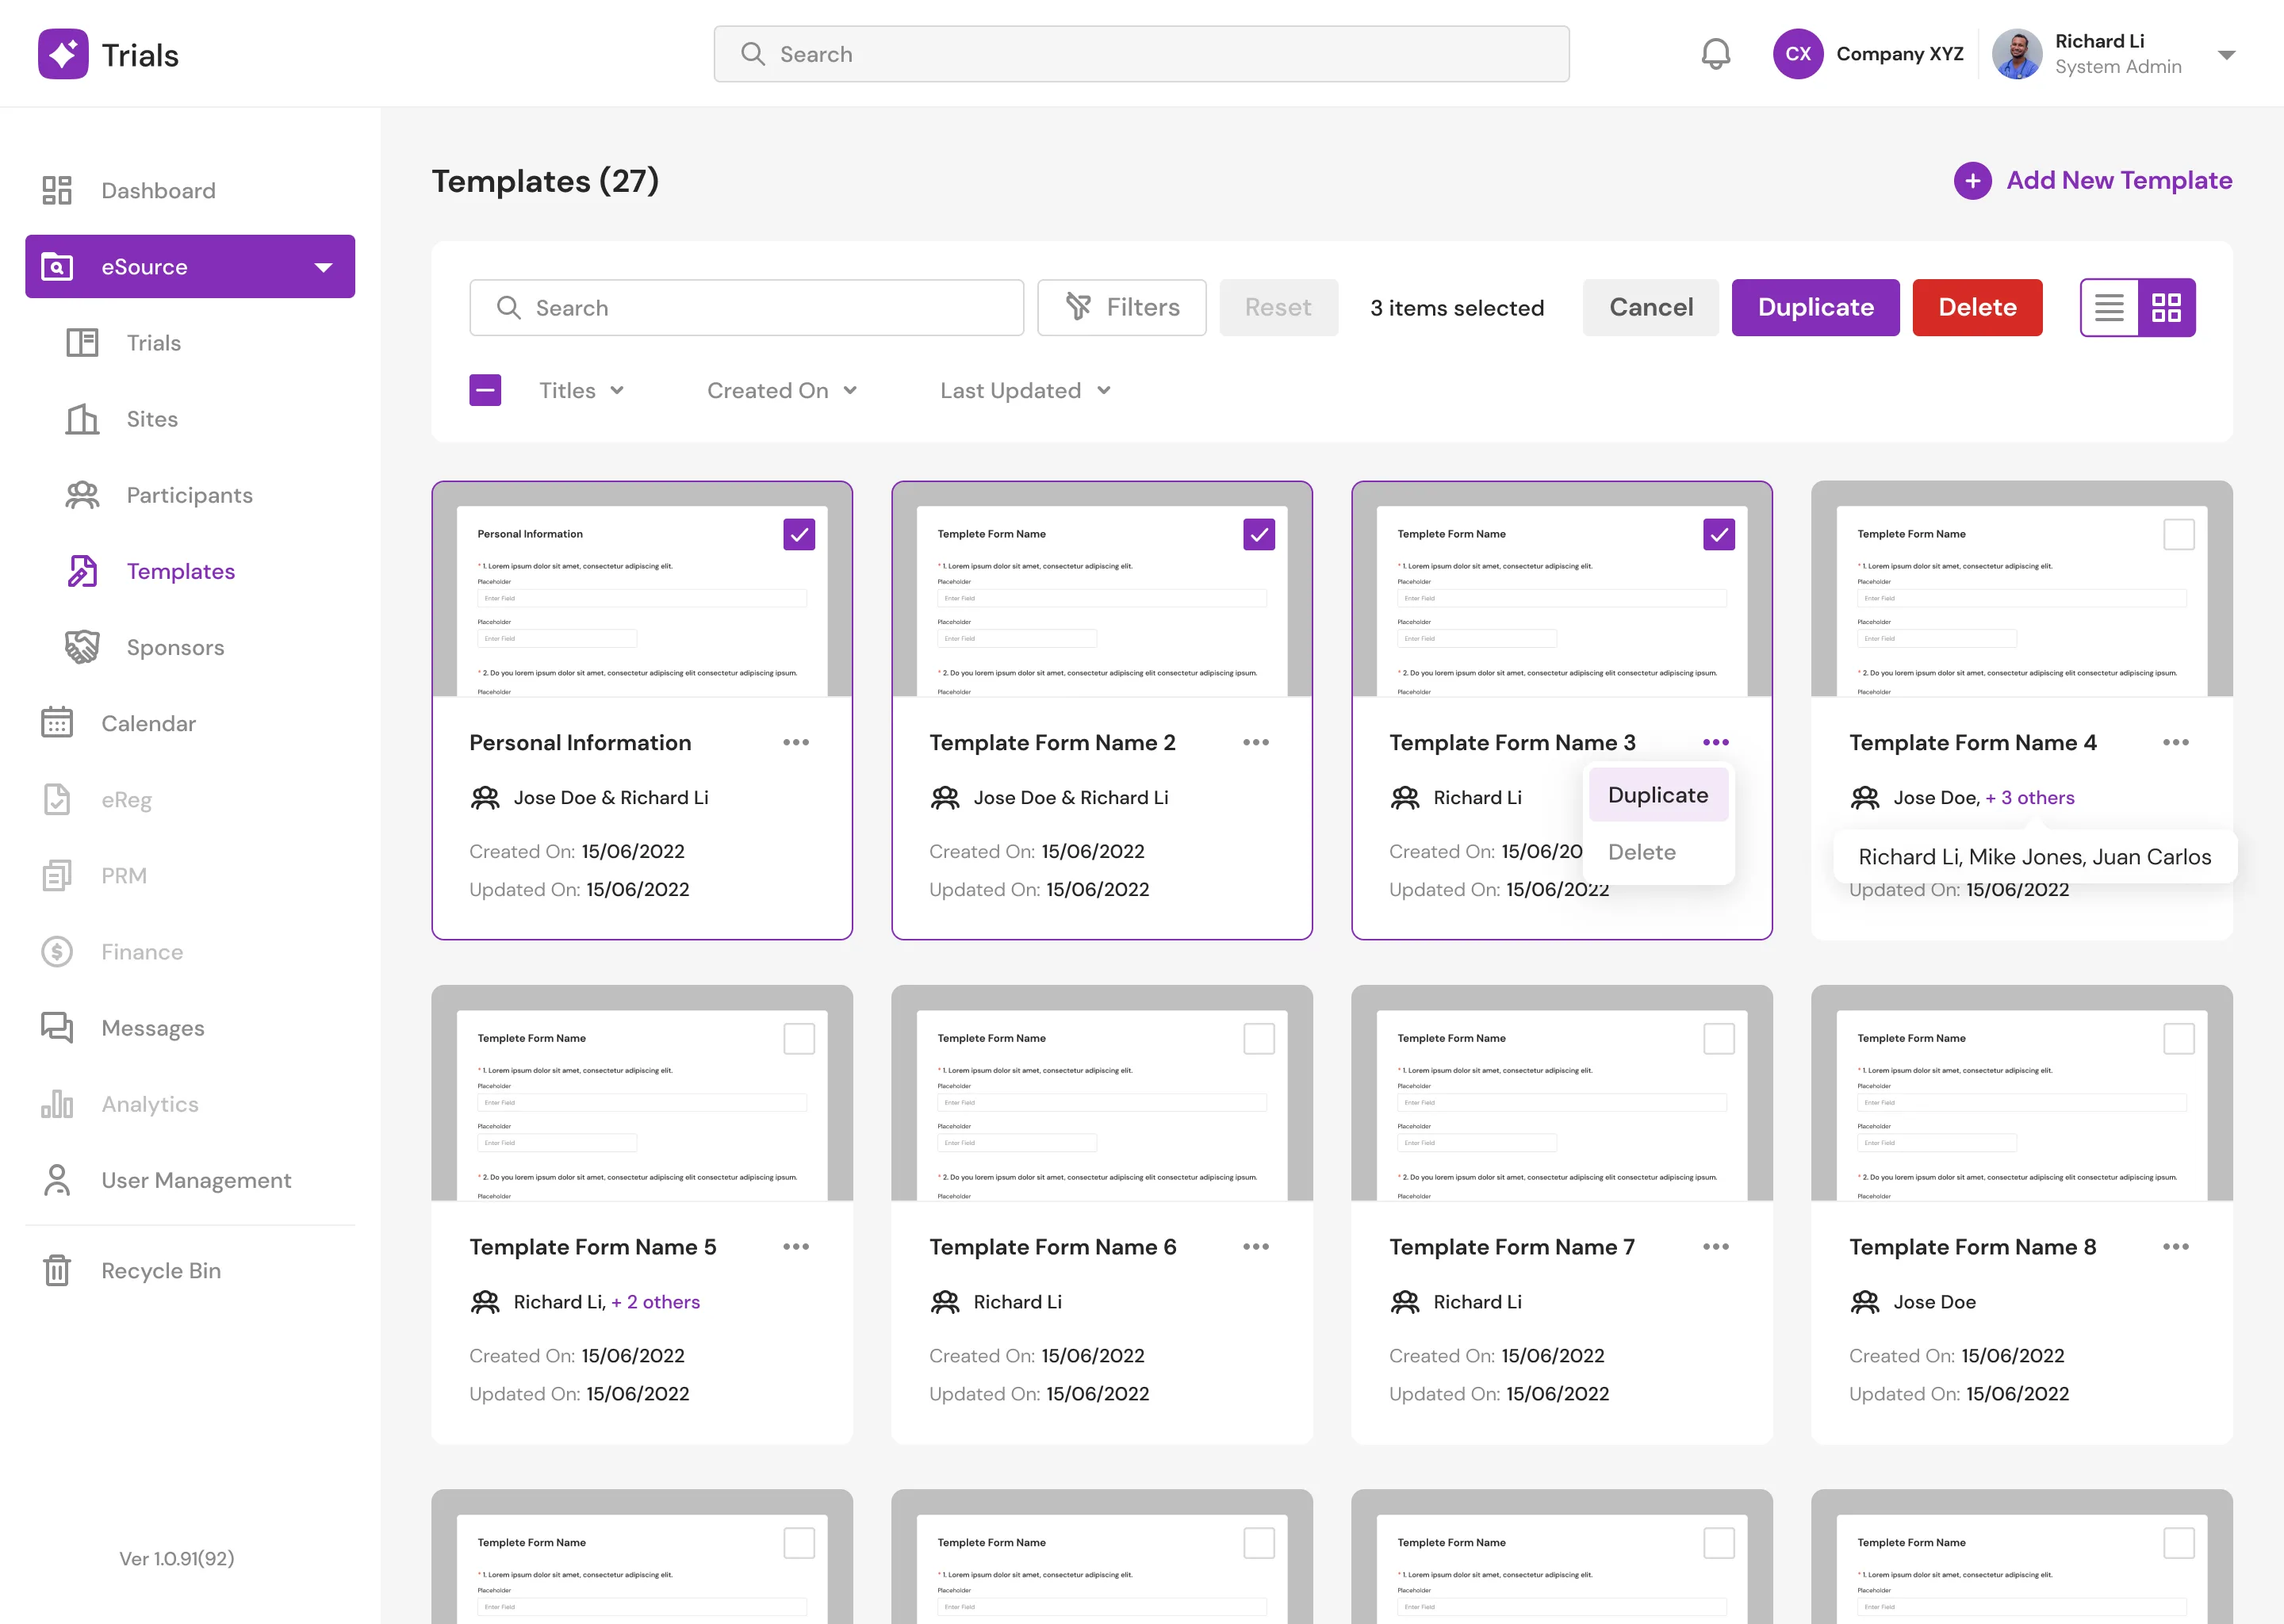
Task: Click the Company XYZ CX avatar
Action: (x=1797, y=54)
